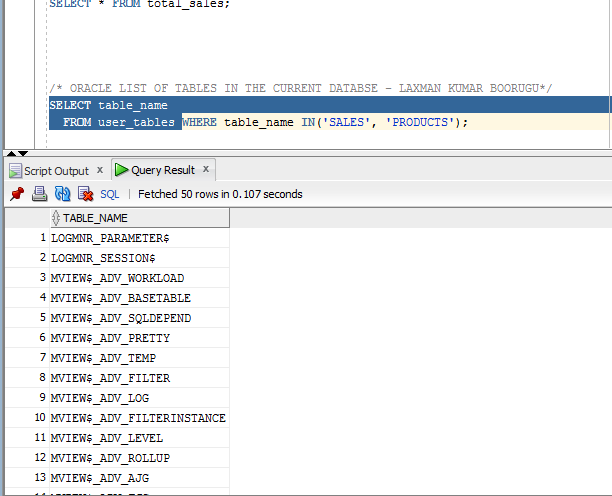Pin the query result tab
612x496 pixels.
(x=17, y=194)
